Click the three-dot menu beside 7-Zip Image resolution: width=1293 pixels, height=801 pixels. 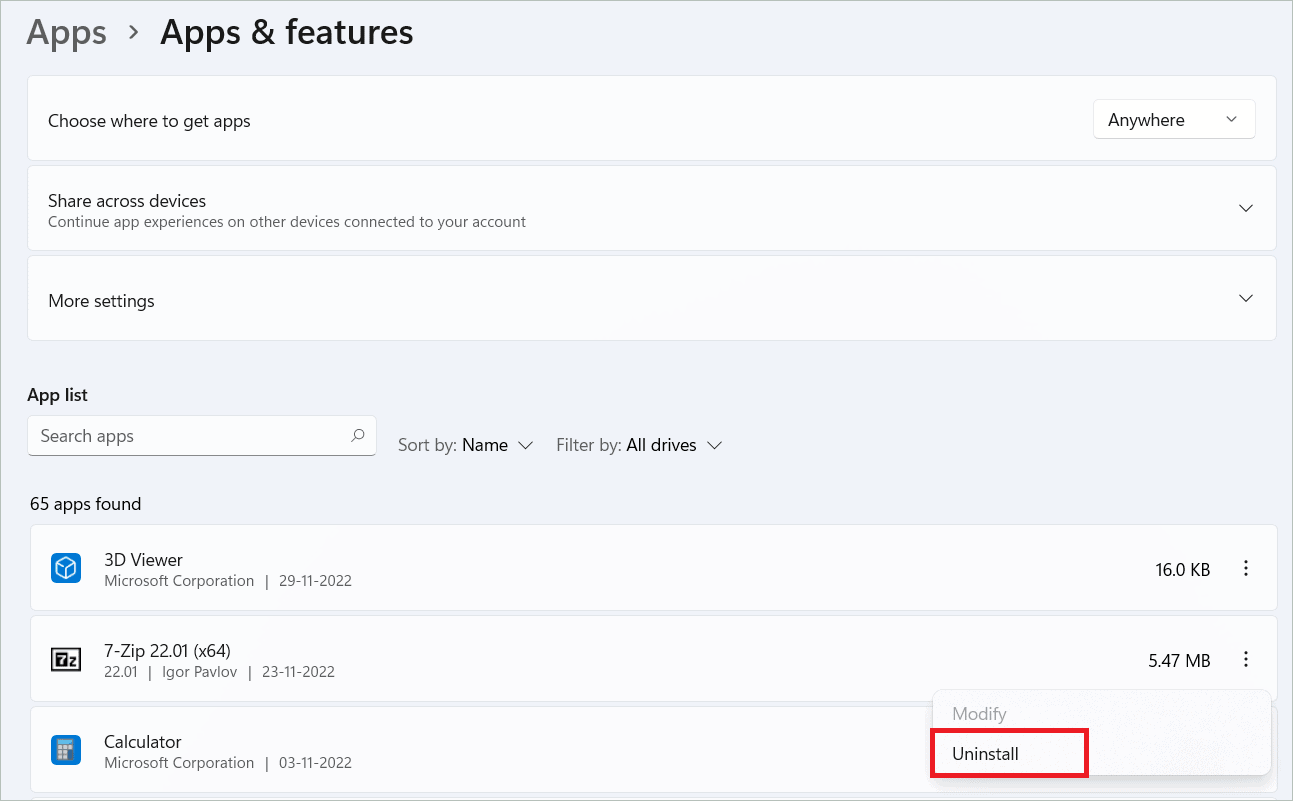click(x=1245, y=660)
